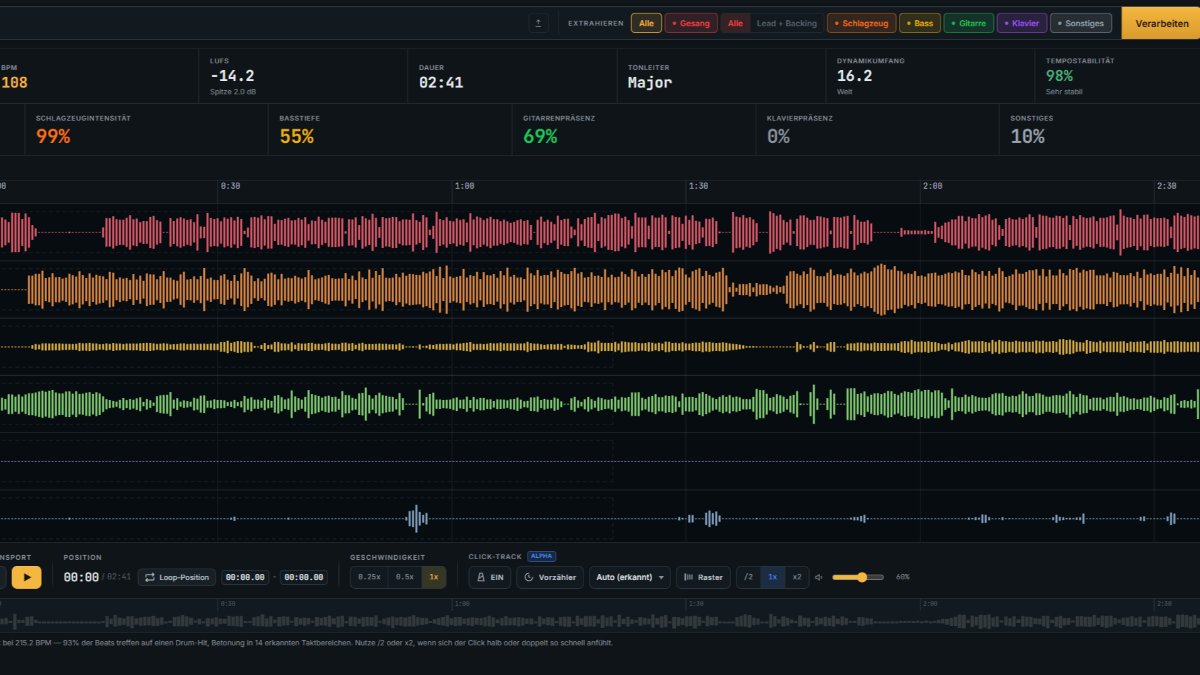Select the Lead + Backing vocal option
The image size is (1200, 675).
click(x=786, y=23)
